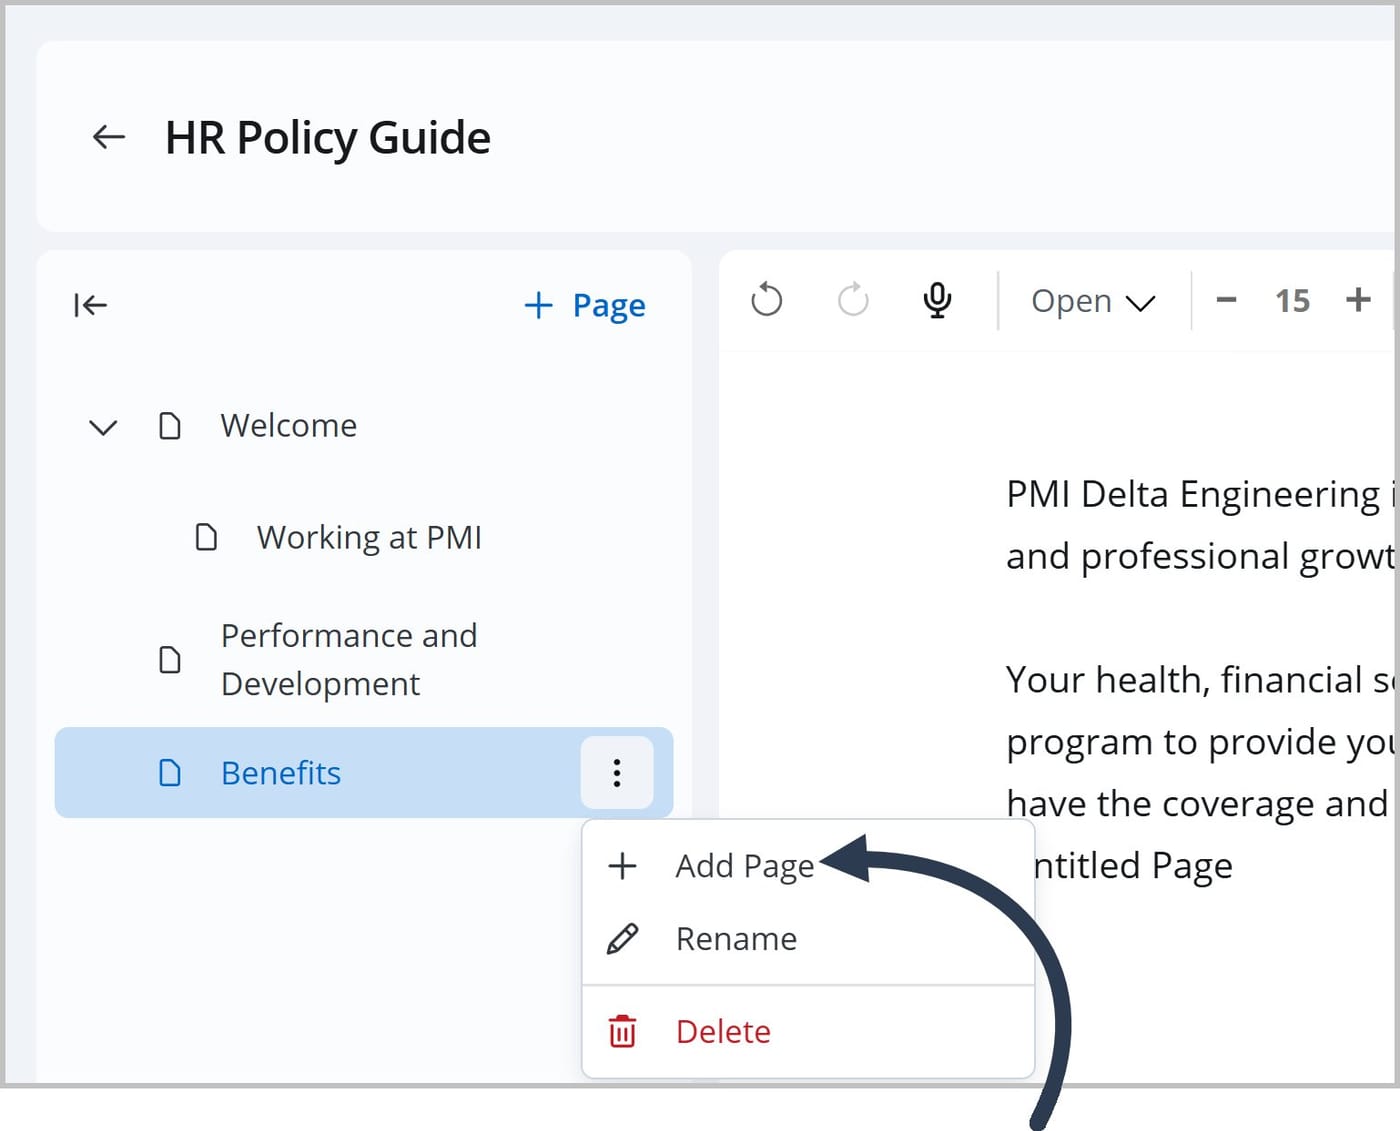Add a new page with the + Page button
The height and width of the screenshot is (1131, 1400).
(x=585, y=305)
